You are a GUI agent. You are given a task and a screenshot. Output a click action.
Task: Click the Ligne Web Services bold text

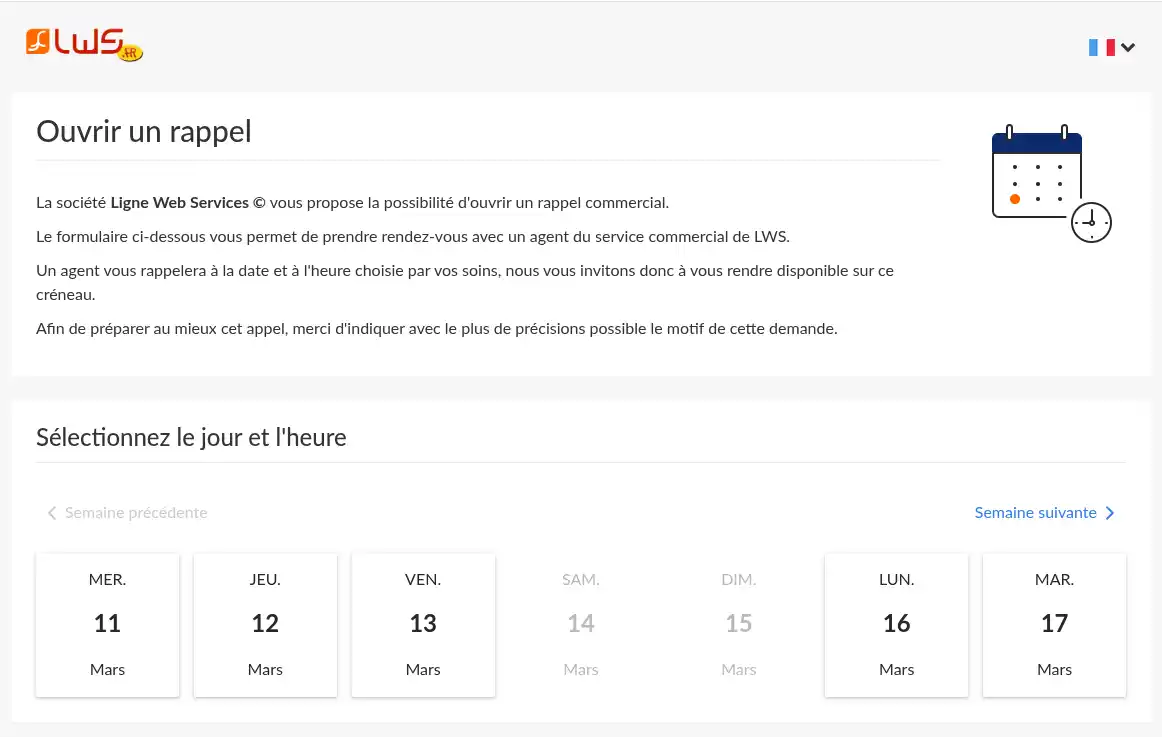(x=179, y=202)
